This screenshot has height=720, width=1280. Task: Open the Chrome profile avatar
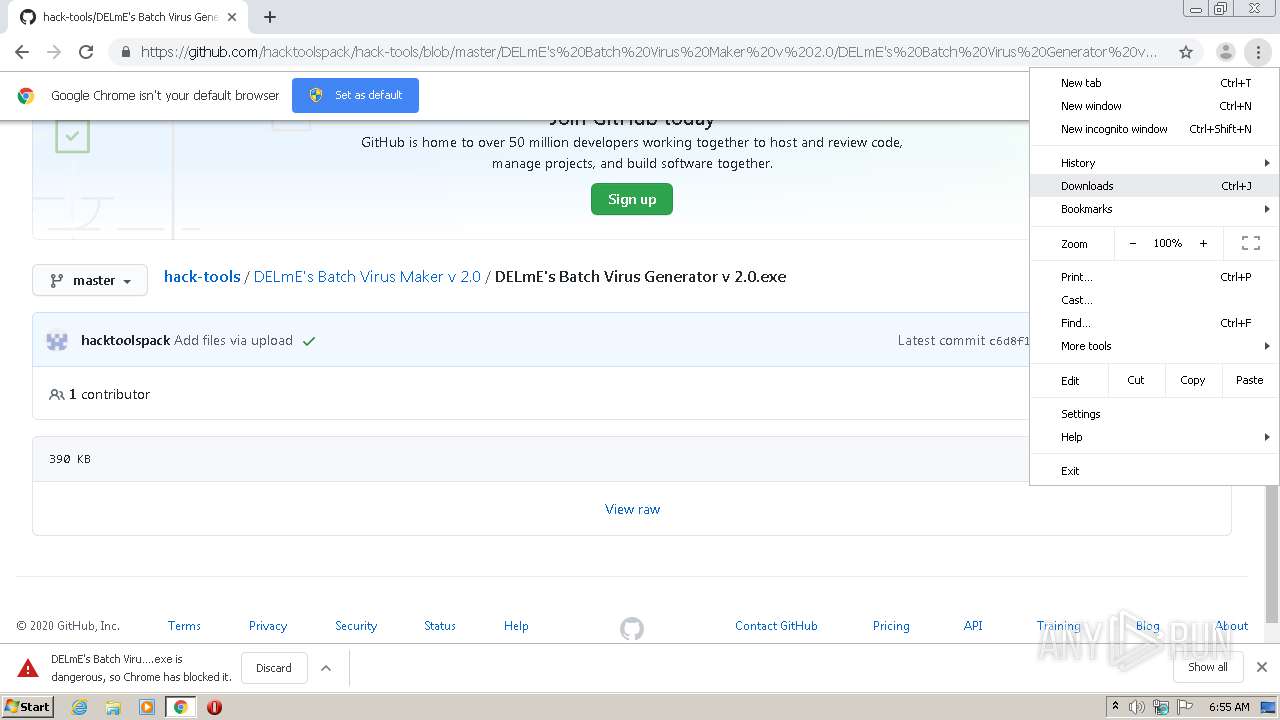(x=1225, y=52)
